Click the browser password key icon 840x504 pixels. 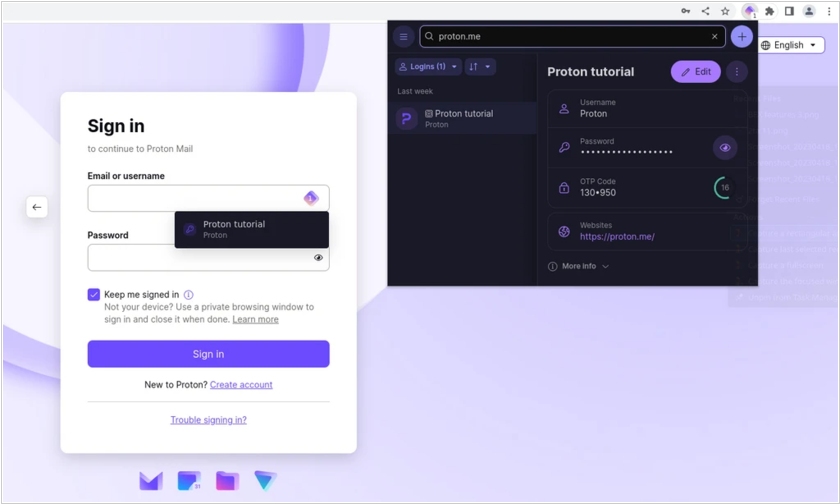tap(686, 11)
